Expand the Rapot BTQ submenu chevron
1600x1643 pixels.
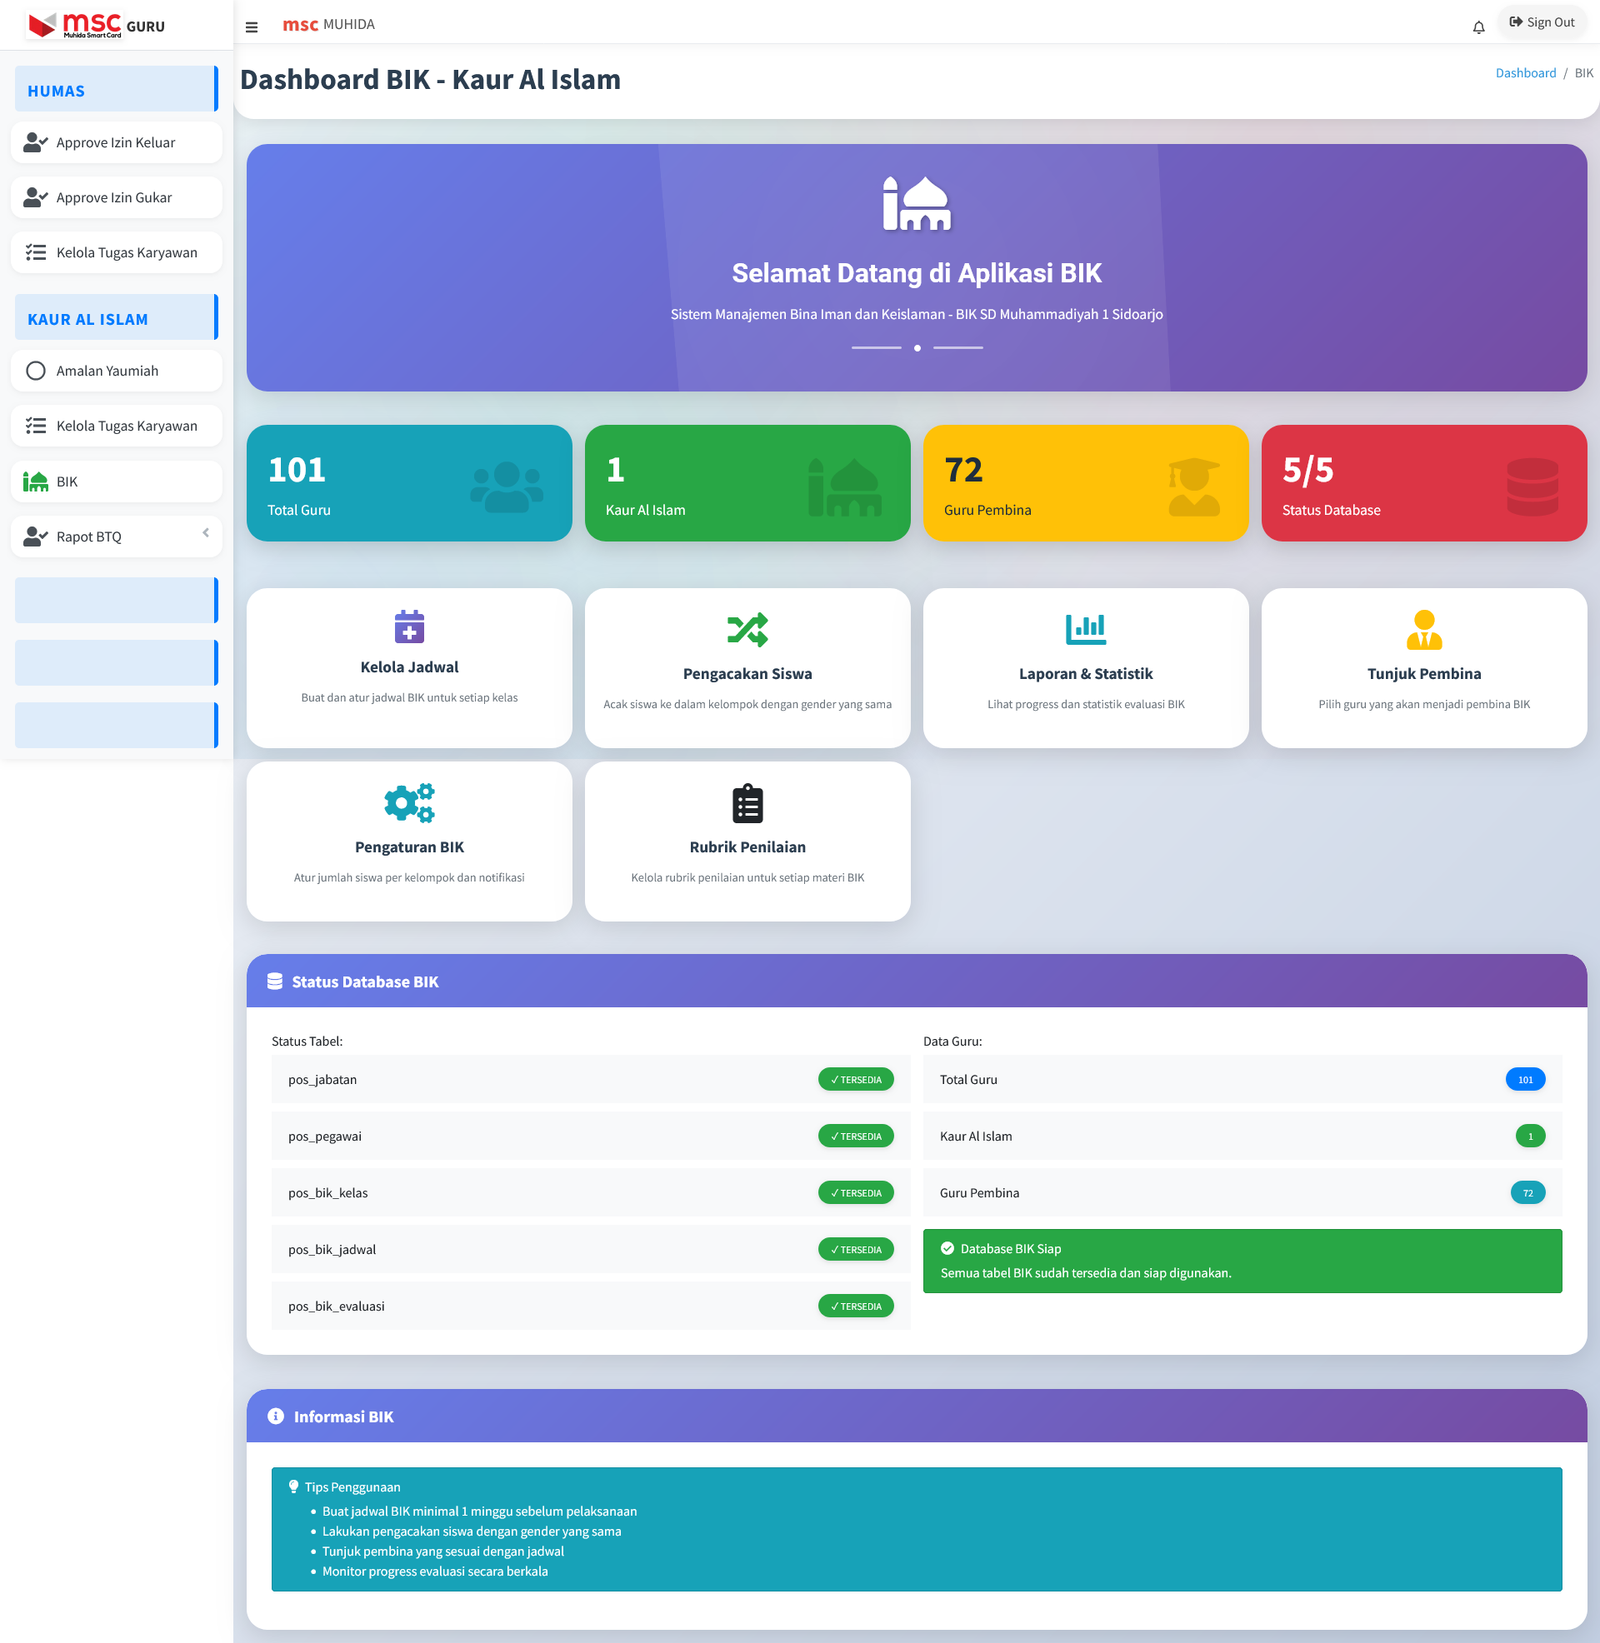coord(206,533)
